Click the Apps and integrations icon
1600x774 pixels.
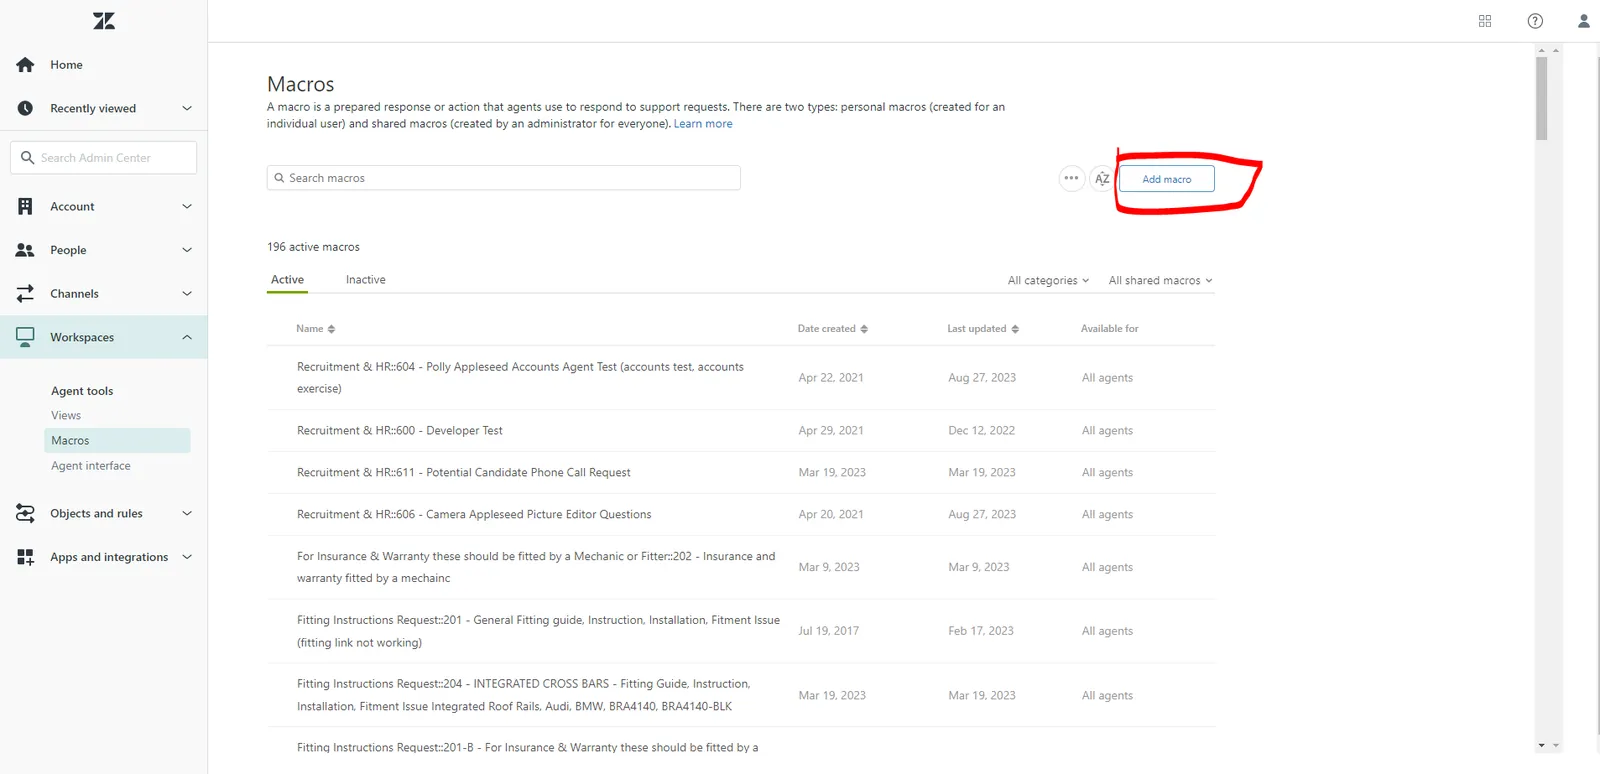26,557
